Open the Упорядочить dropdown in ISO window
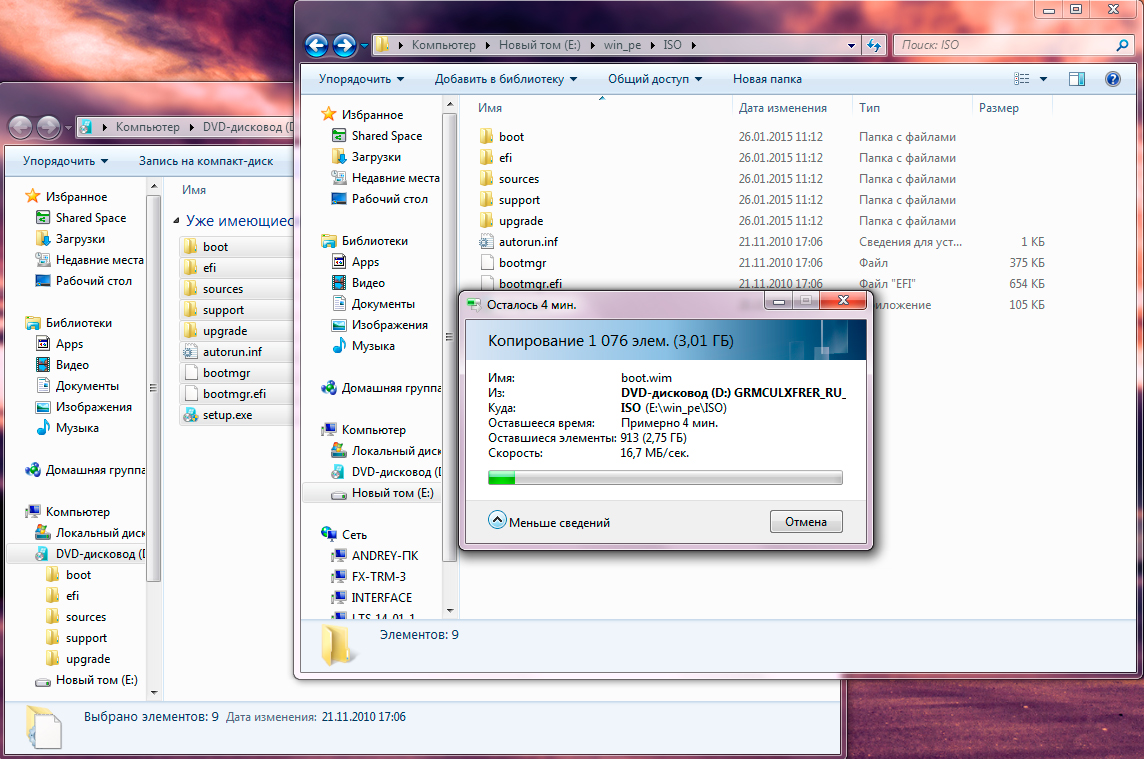 click(x=361, y=79)
